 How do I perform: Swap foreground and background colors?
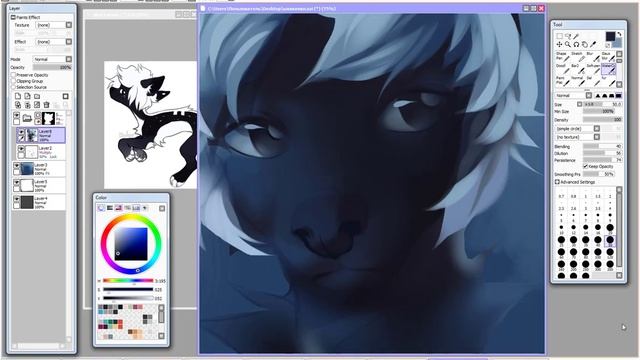pyautogui.click(x=619, y=35)
